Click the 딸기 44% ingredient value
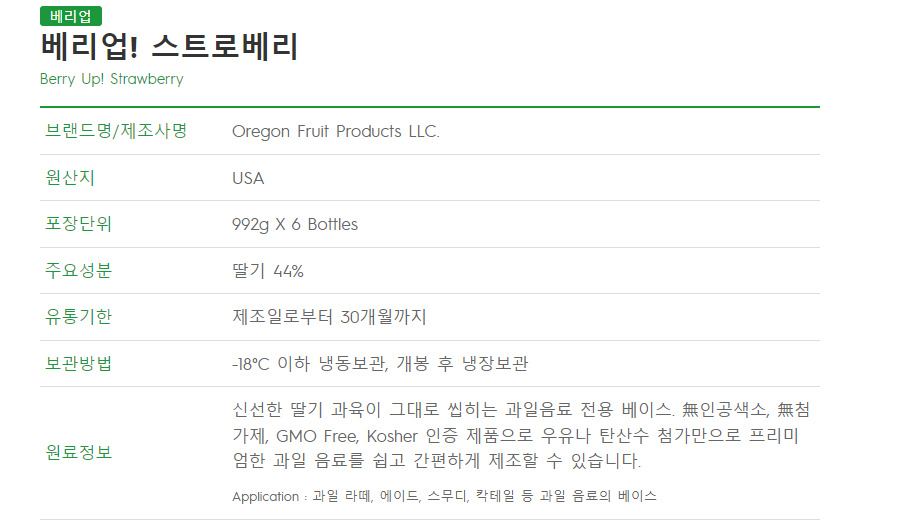 267,271
